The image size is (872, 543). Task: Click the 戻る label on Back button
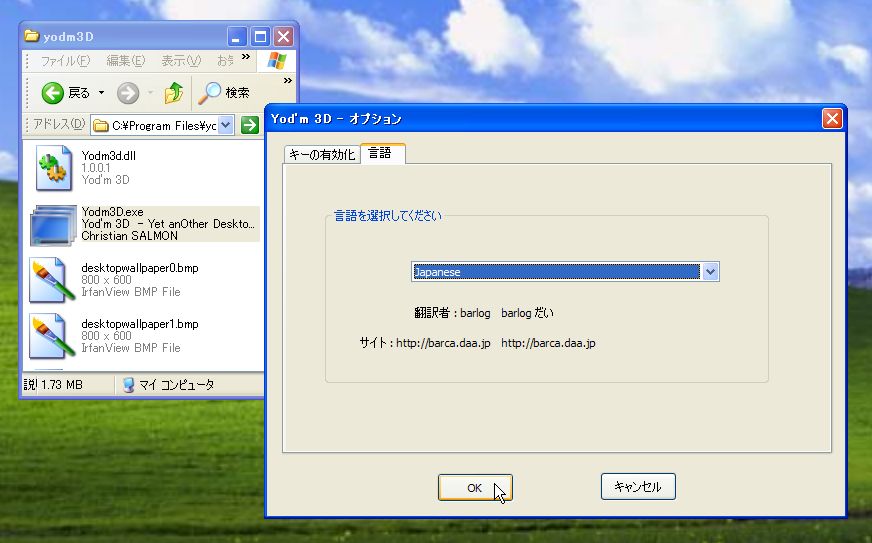tap(79, 93)
